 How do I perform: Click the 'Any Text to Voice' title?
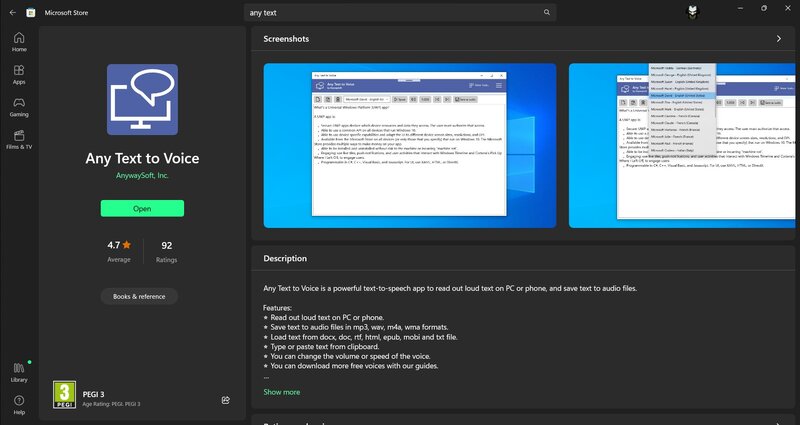(142, 158)
